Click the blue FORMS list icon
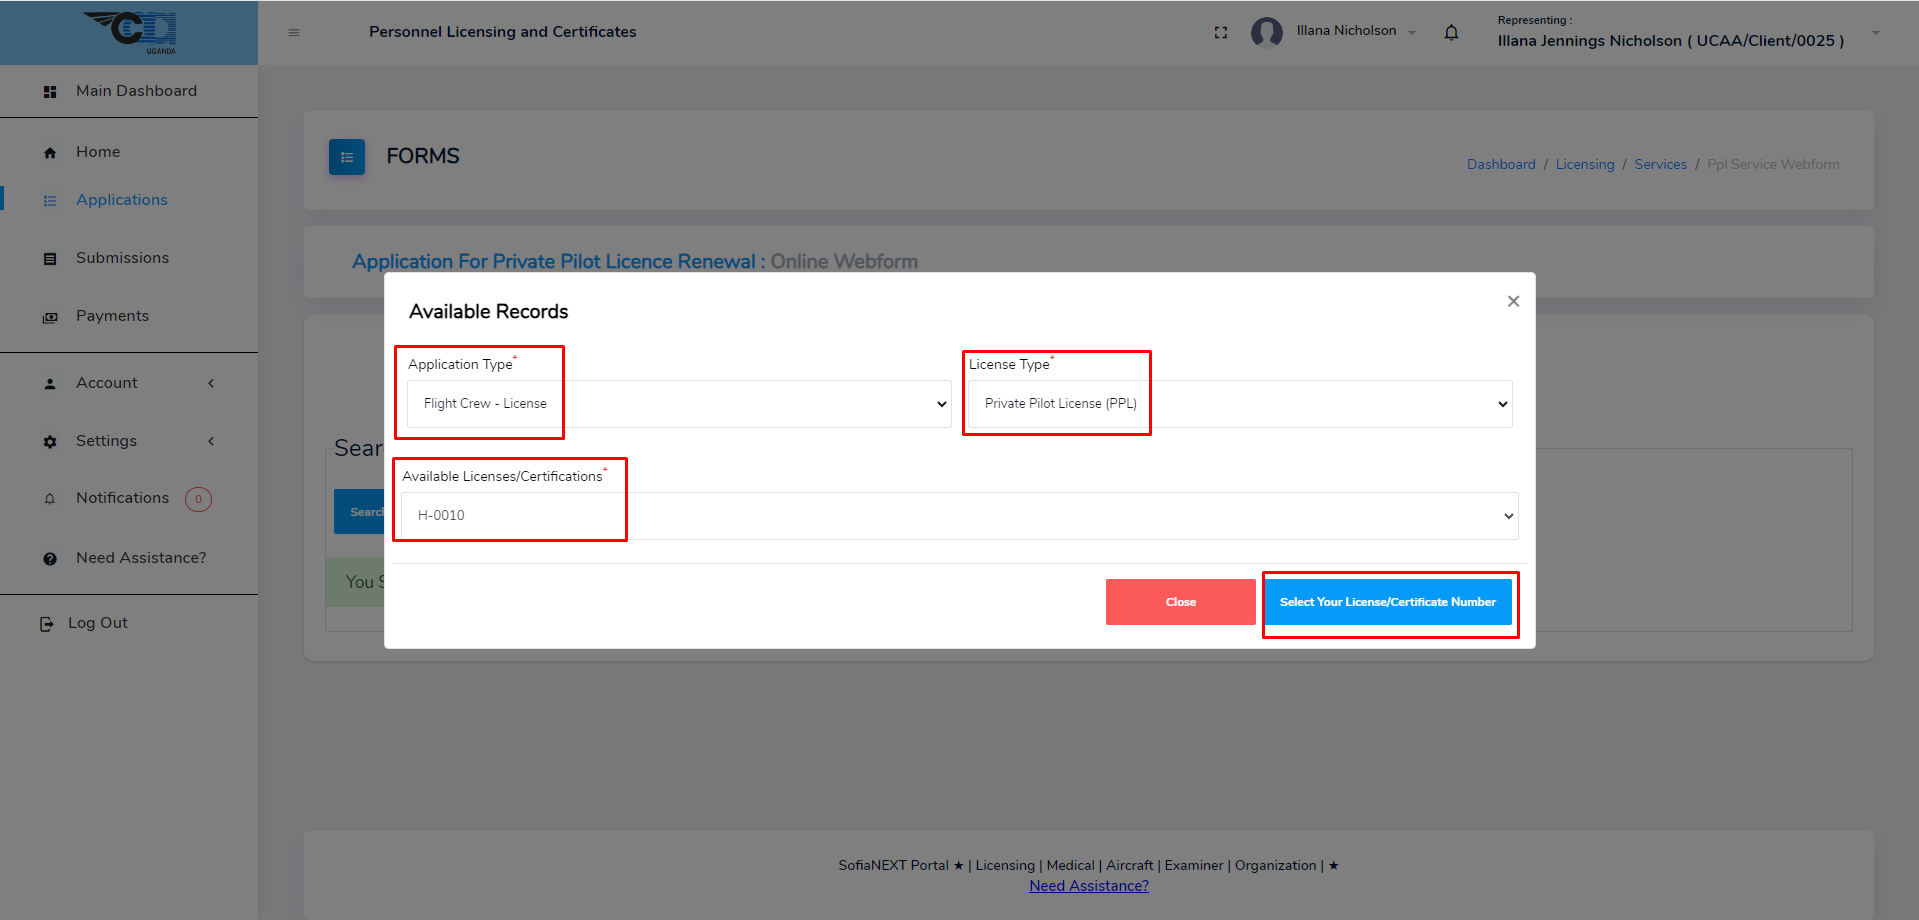This screenshot has width=1919, height=920. tap(346, 157)
